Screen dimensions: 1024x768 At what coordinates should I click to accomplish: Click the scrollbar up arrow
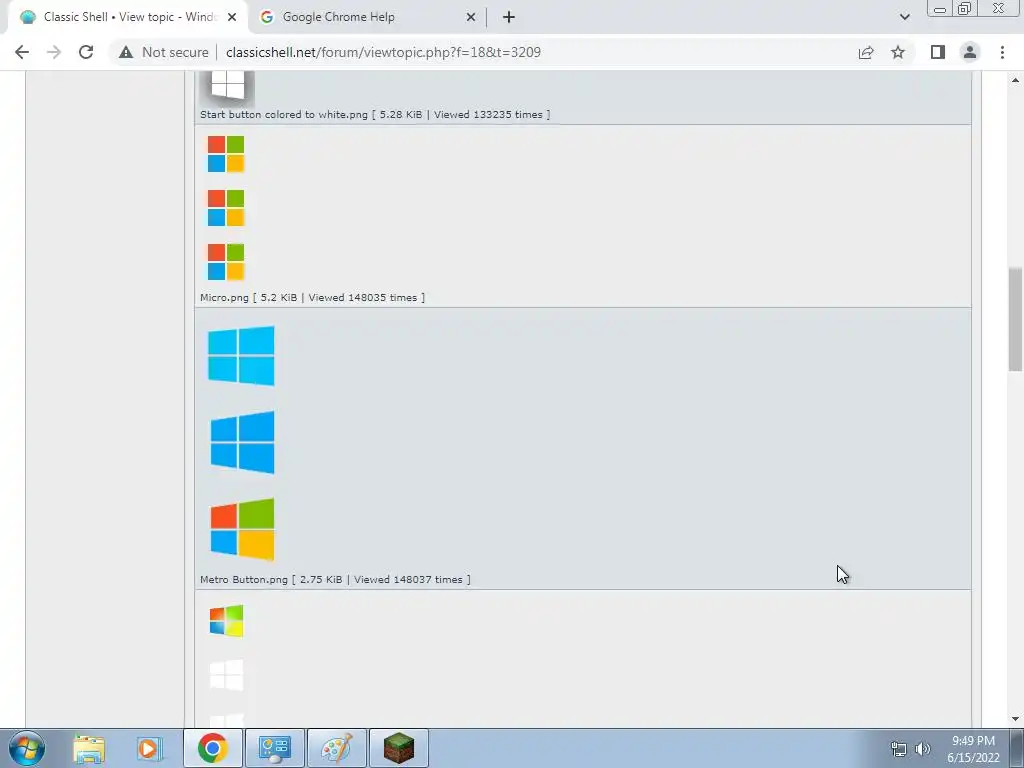(1015, 80)
